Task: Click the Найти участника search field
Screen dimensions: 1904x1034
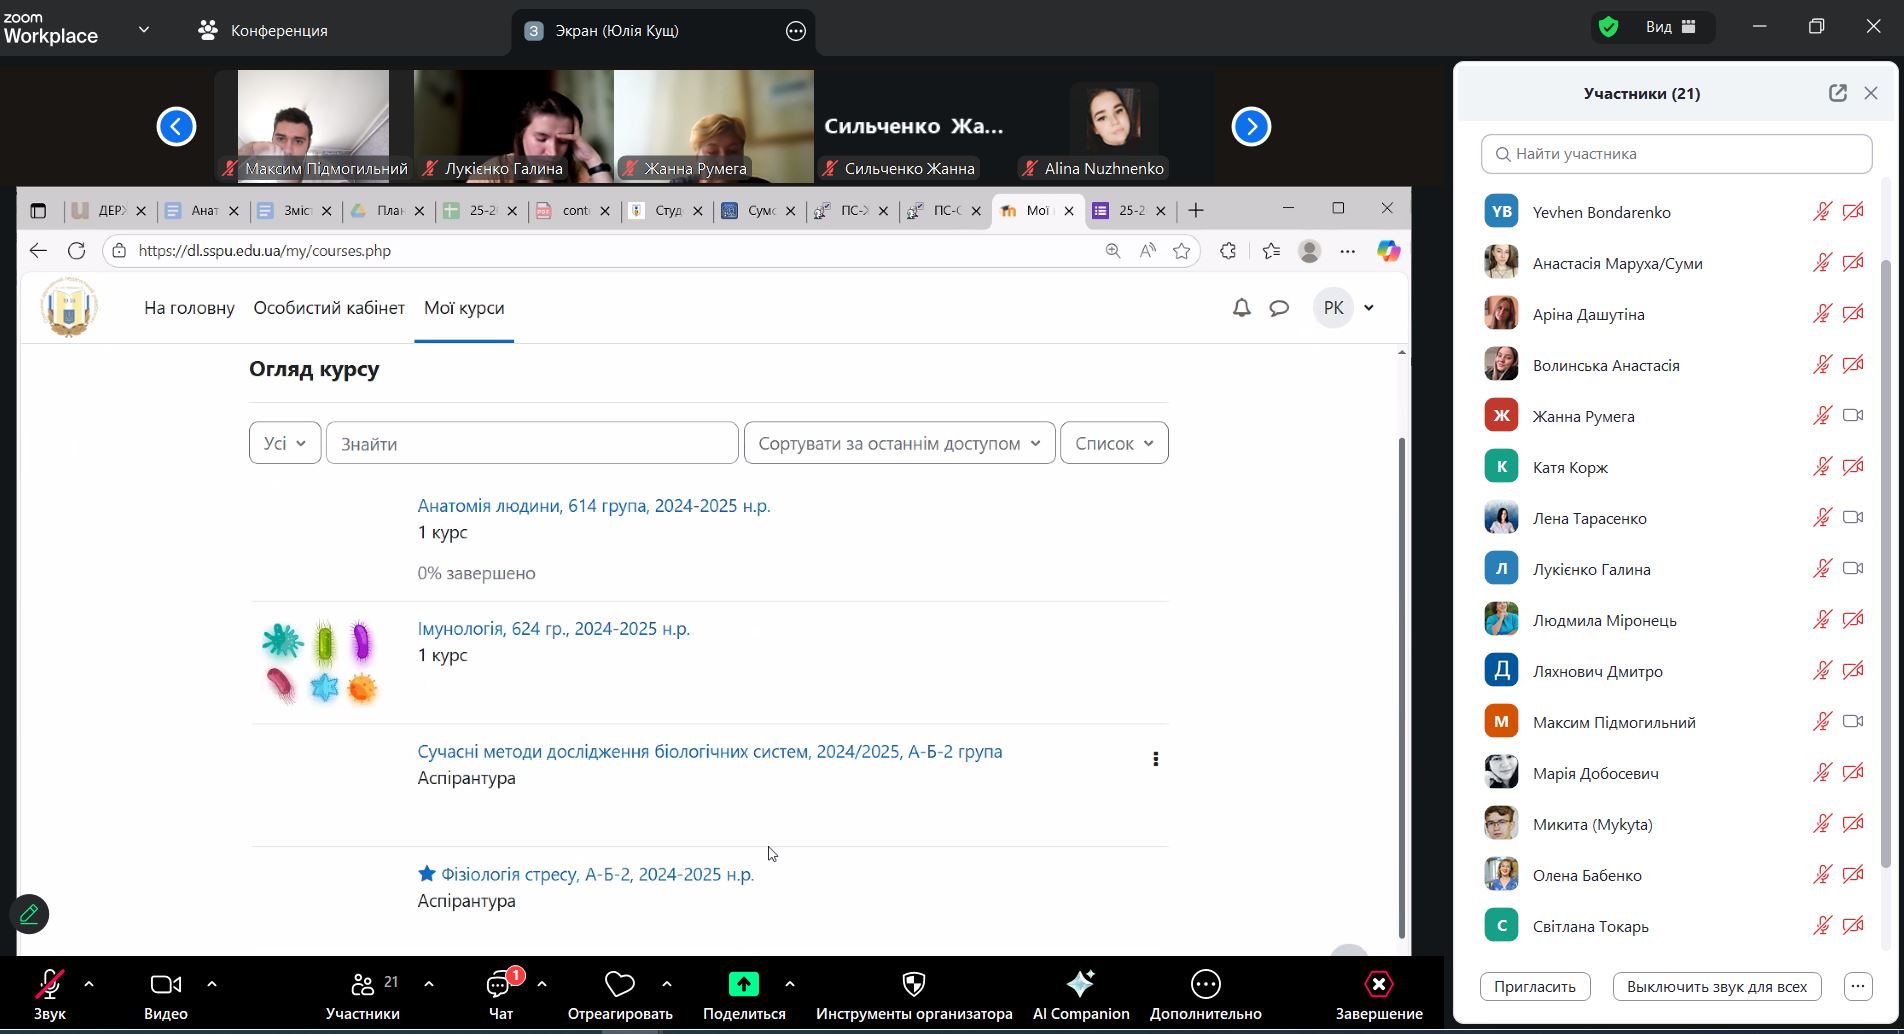Action: click(1676, 154)
